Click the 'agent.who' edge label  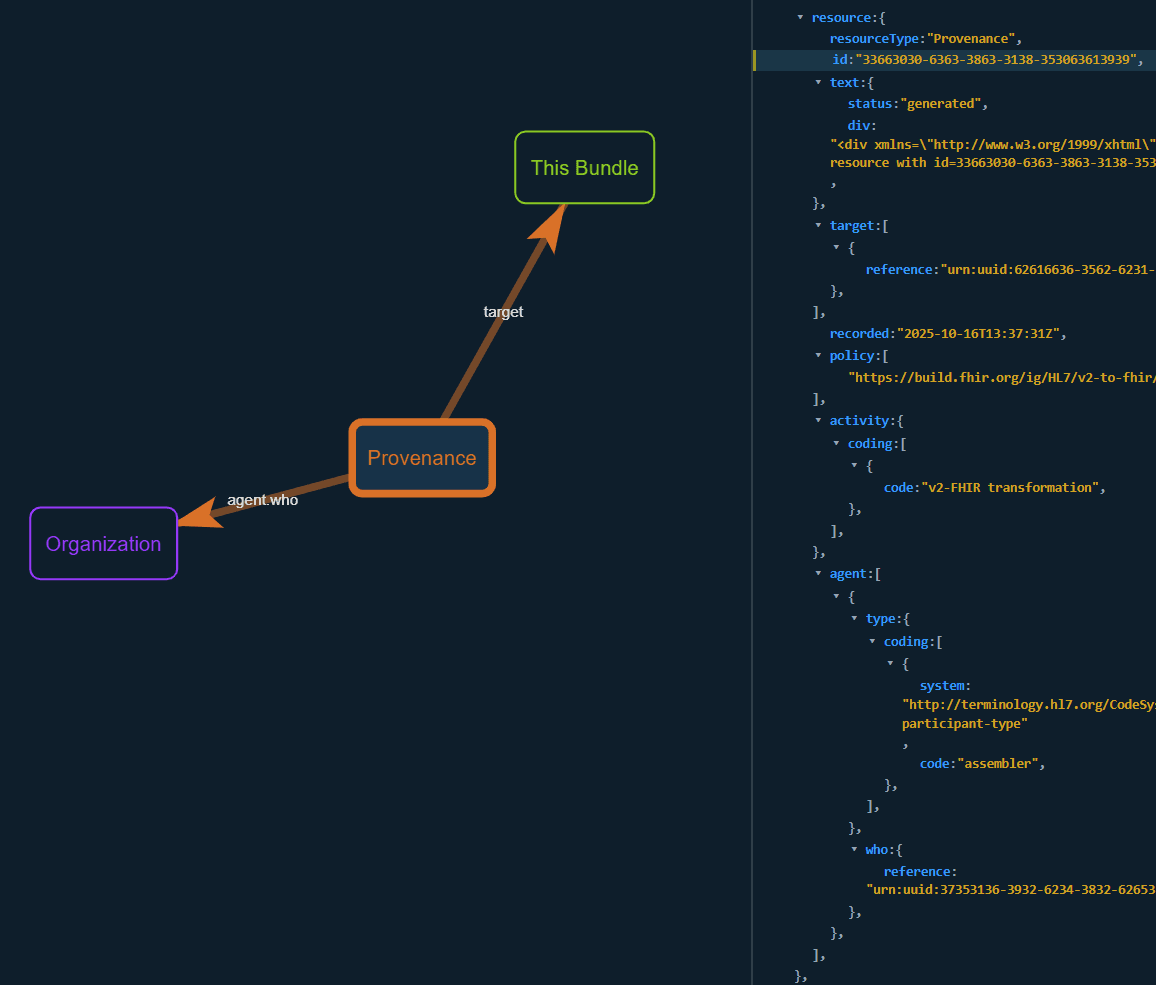(x=262, y=500)
